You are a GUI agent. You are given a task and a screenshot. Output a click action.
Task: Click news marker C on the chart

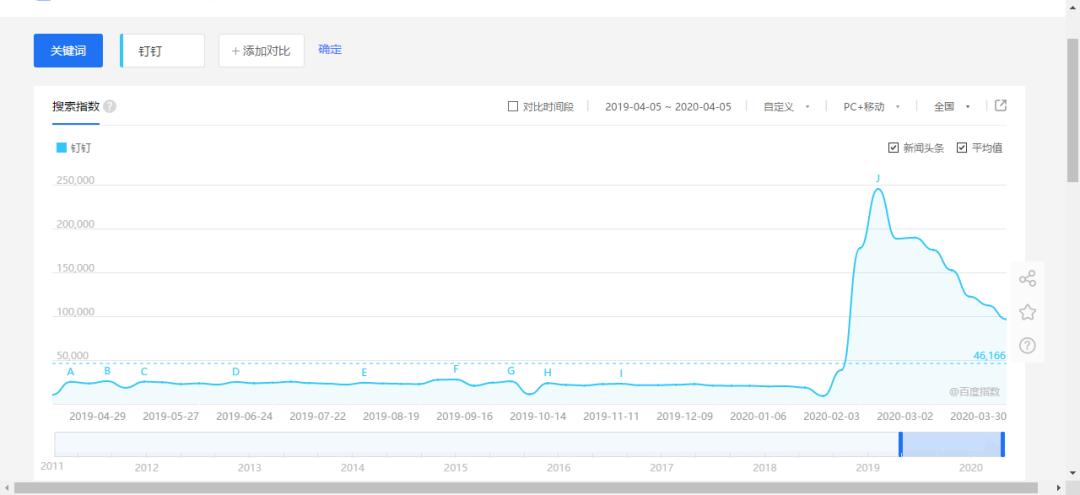point(144,372)
